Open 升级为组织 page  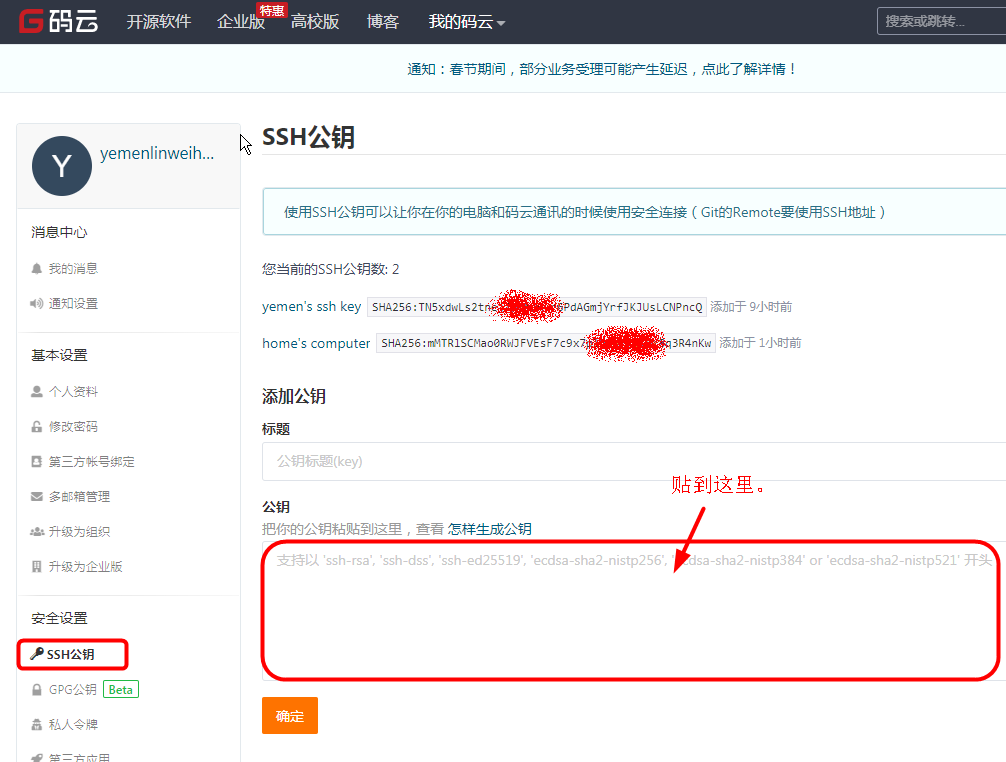(x=80, y=532)
